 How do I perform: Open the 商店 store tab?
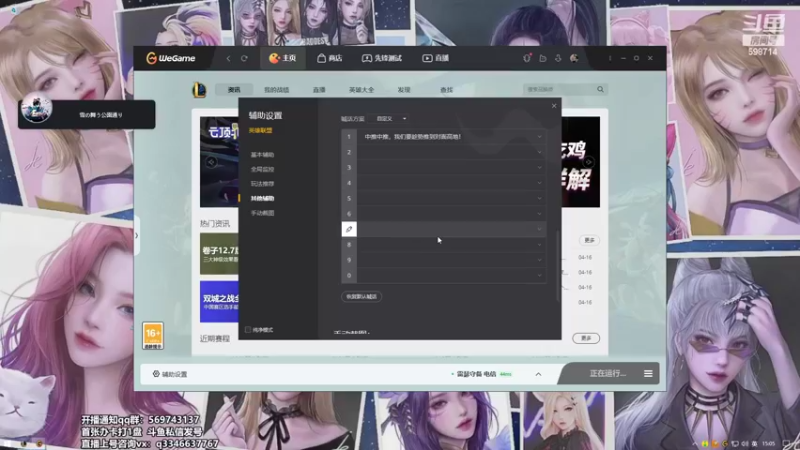point(330,58)
